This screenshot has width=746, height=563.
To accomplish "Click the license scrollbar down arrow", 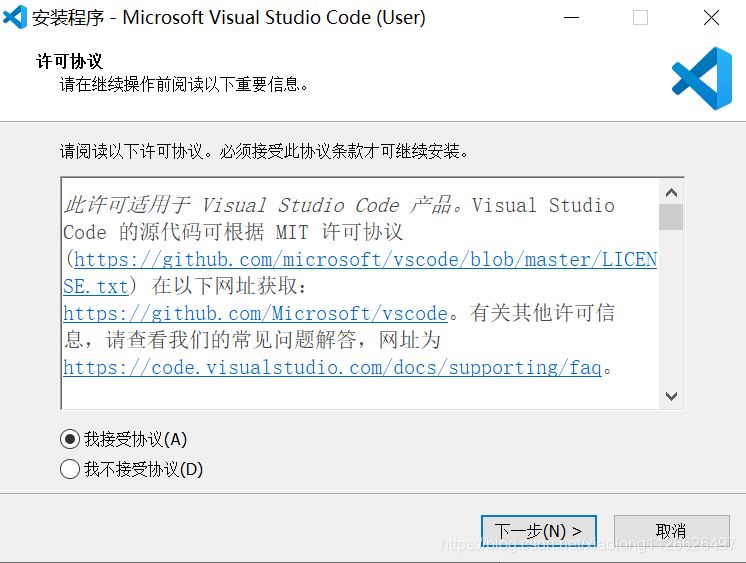I will tap(671, 396).
